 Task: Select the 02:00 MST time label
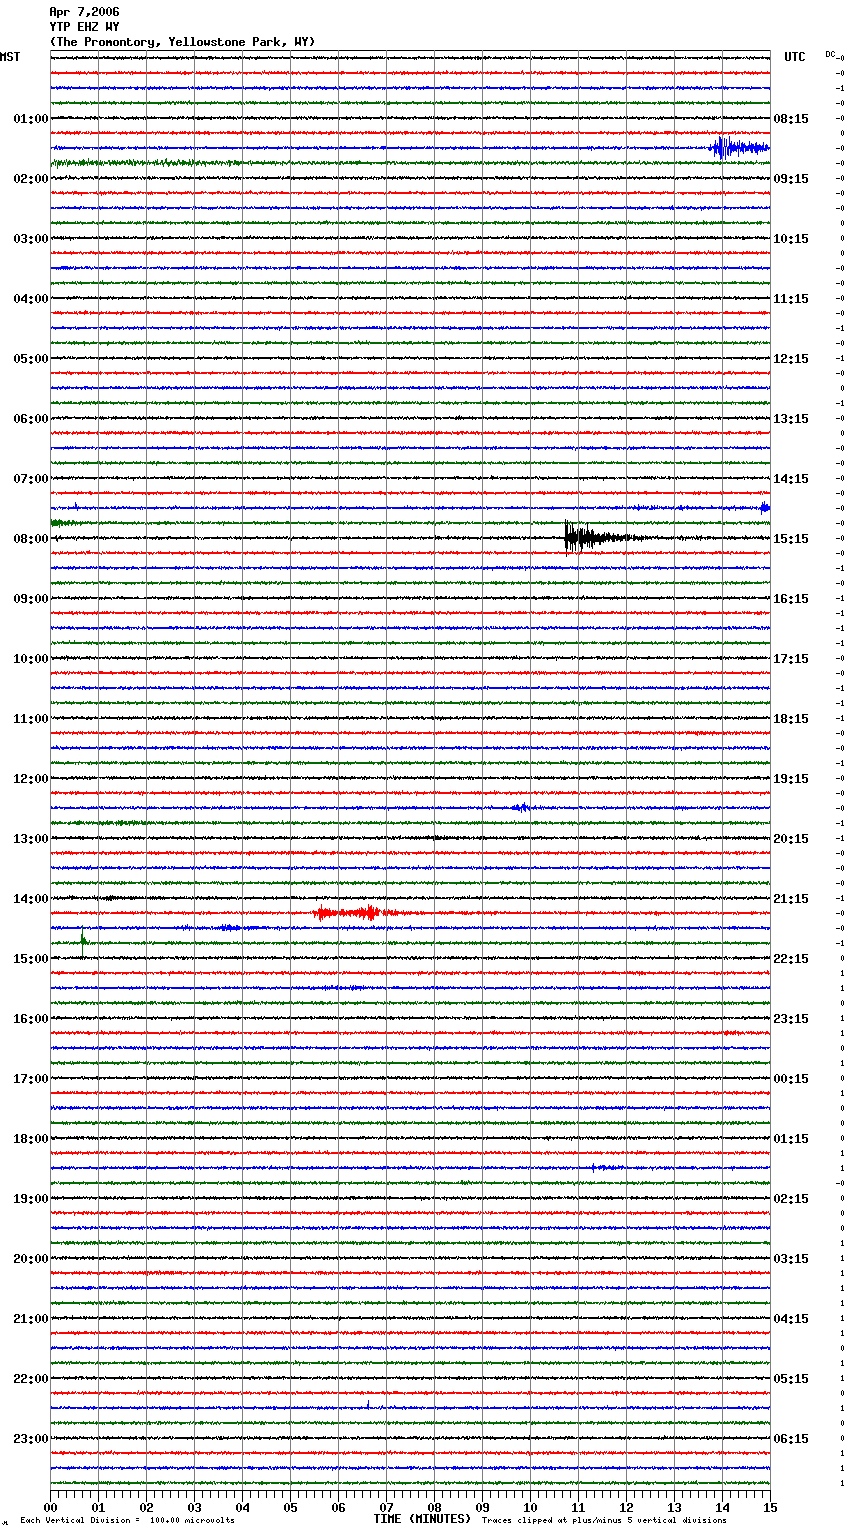click(x=31, y=179)
